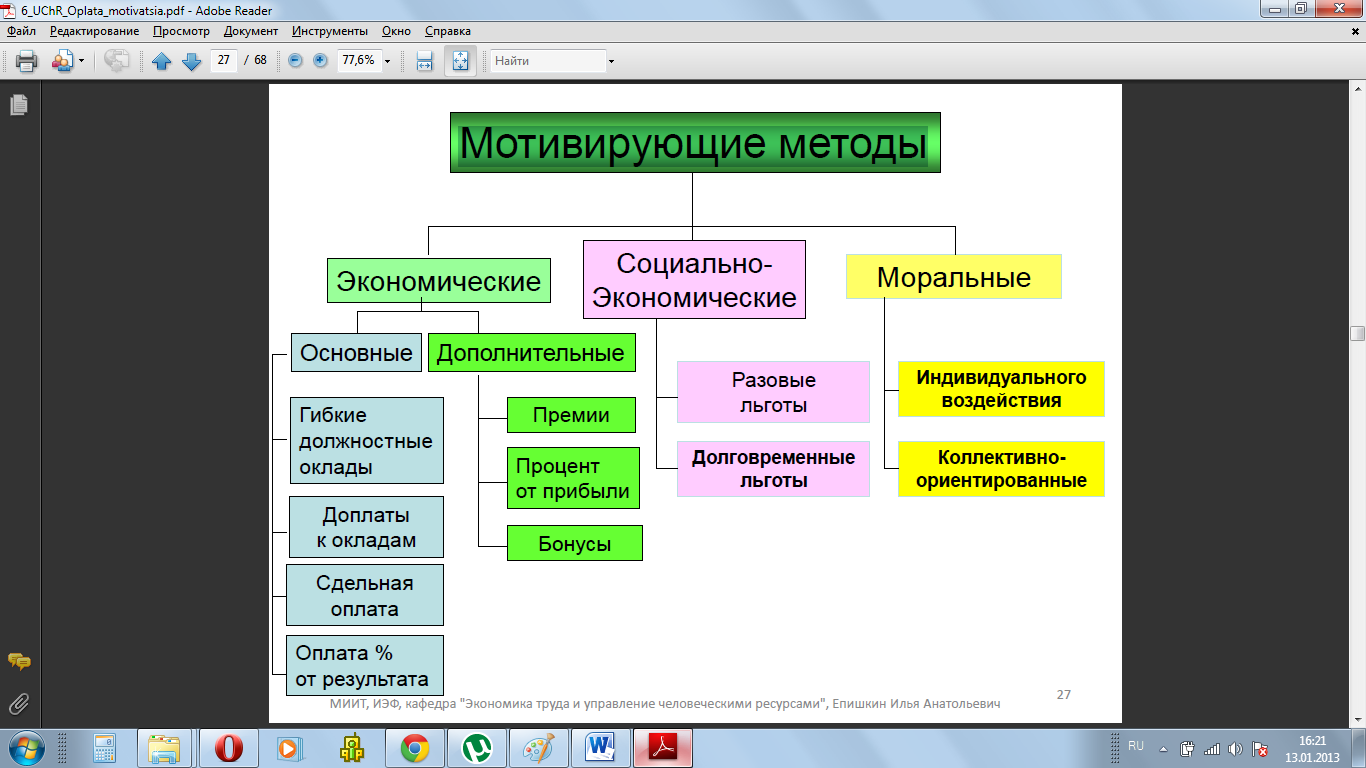Click the Доплаты к окладам box

pos(367,528)
